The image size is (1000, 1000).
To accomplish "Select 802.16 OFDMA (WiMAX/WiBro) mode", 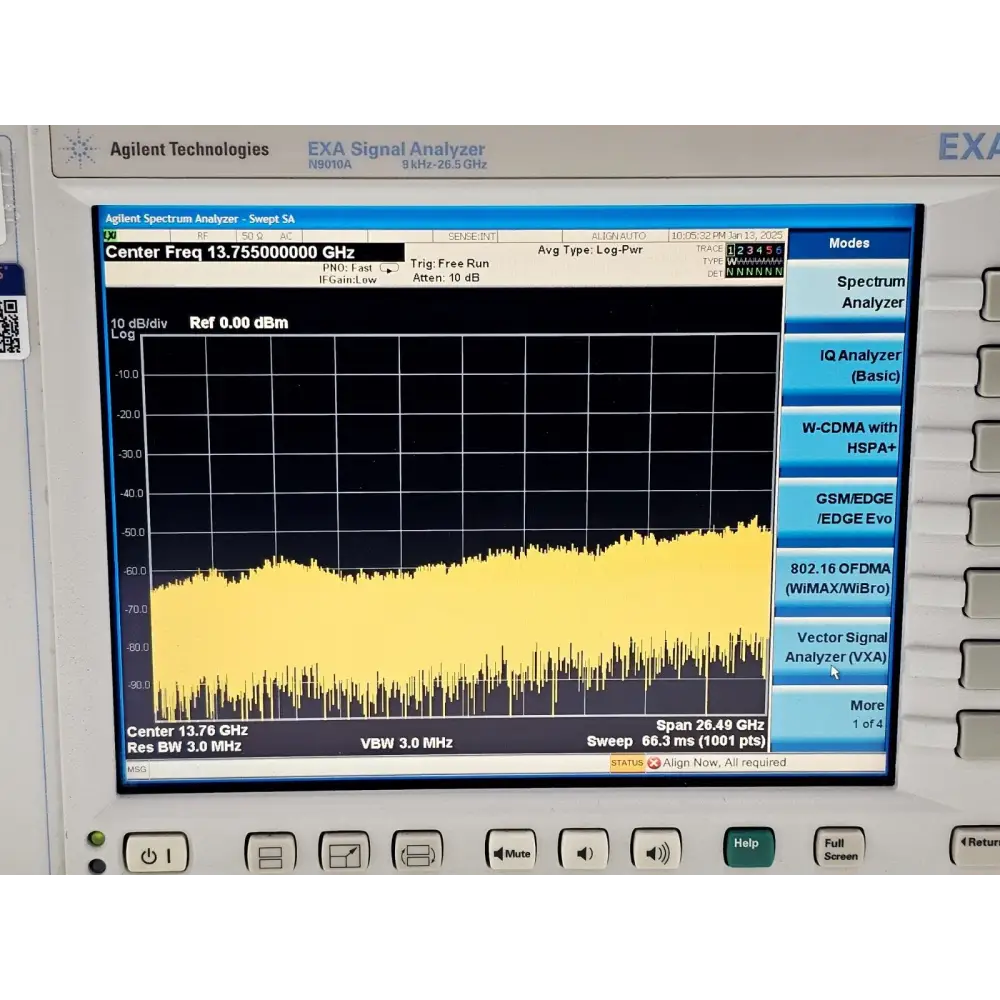I will tap(834, 578).
